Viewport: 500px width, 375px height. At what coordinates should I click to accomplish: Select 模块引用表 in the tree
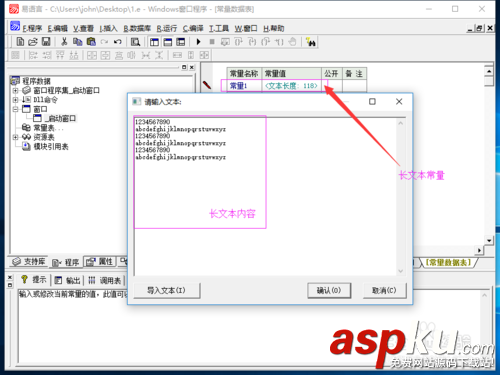pos(51,146)
